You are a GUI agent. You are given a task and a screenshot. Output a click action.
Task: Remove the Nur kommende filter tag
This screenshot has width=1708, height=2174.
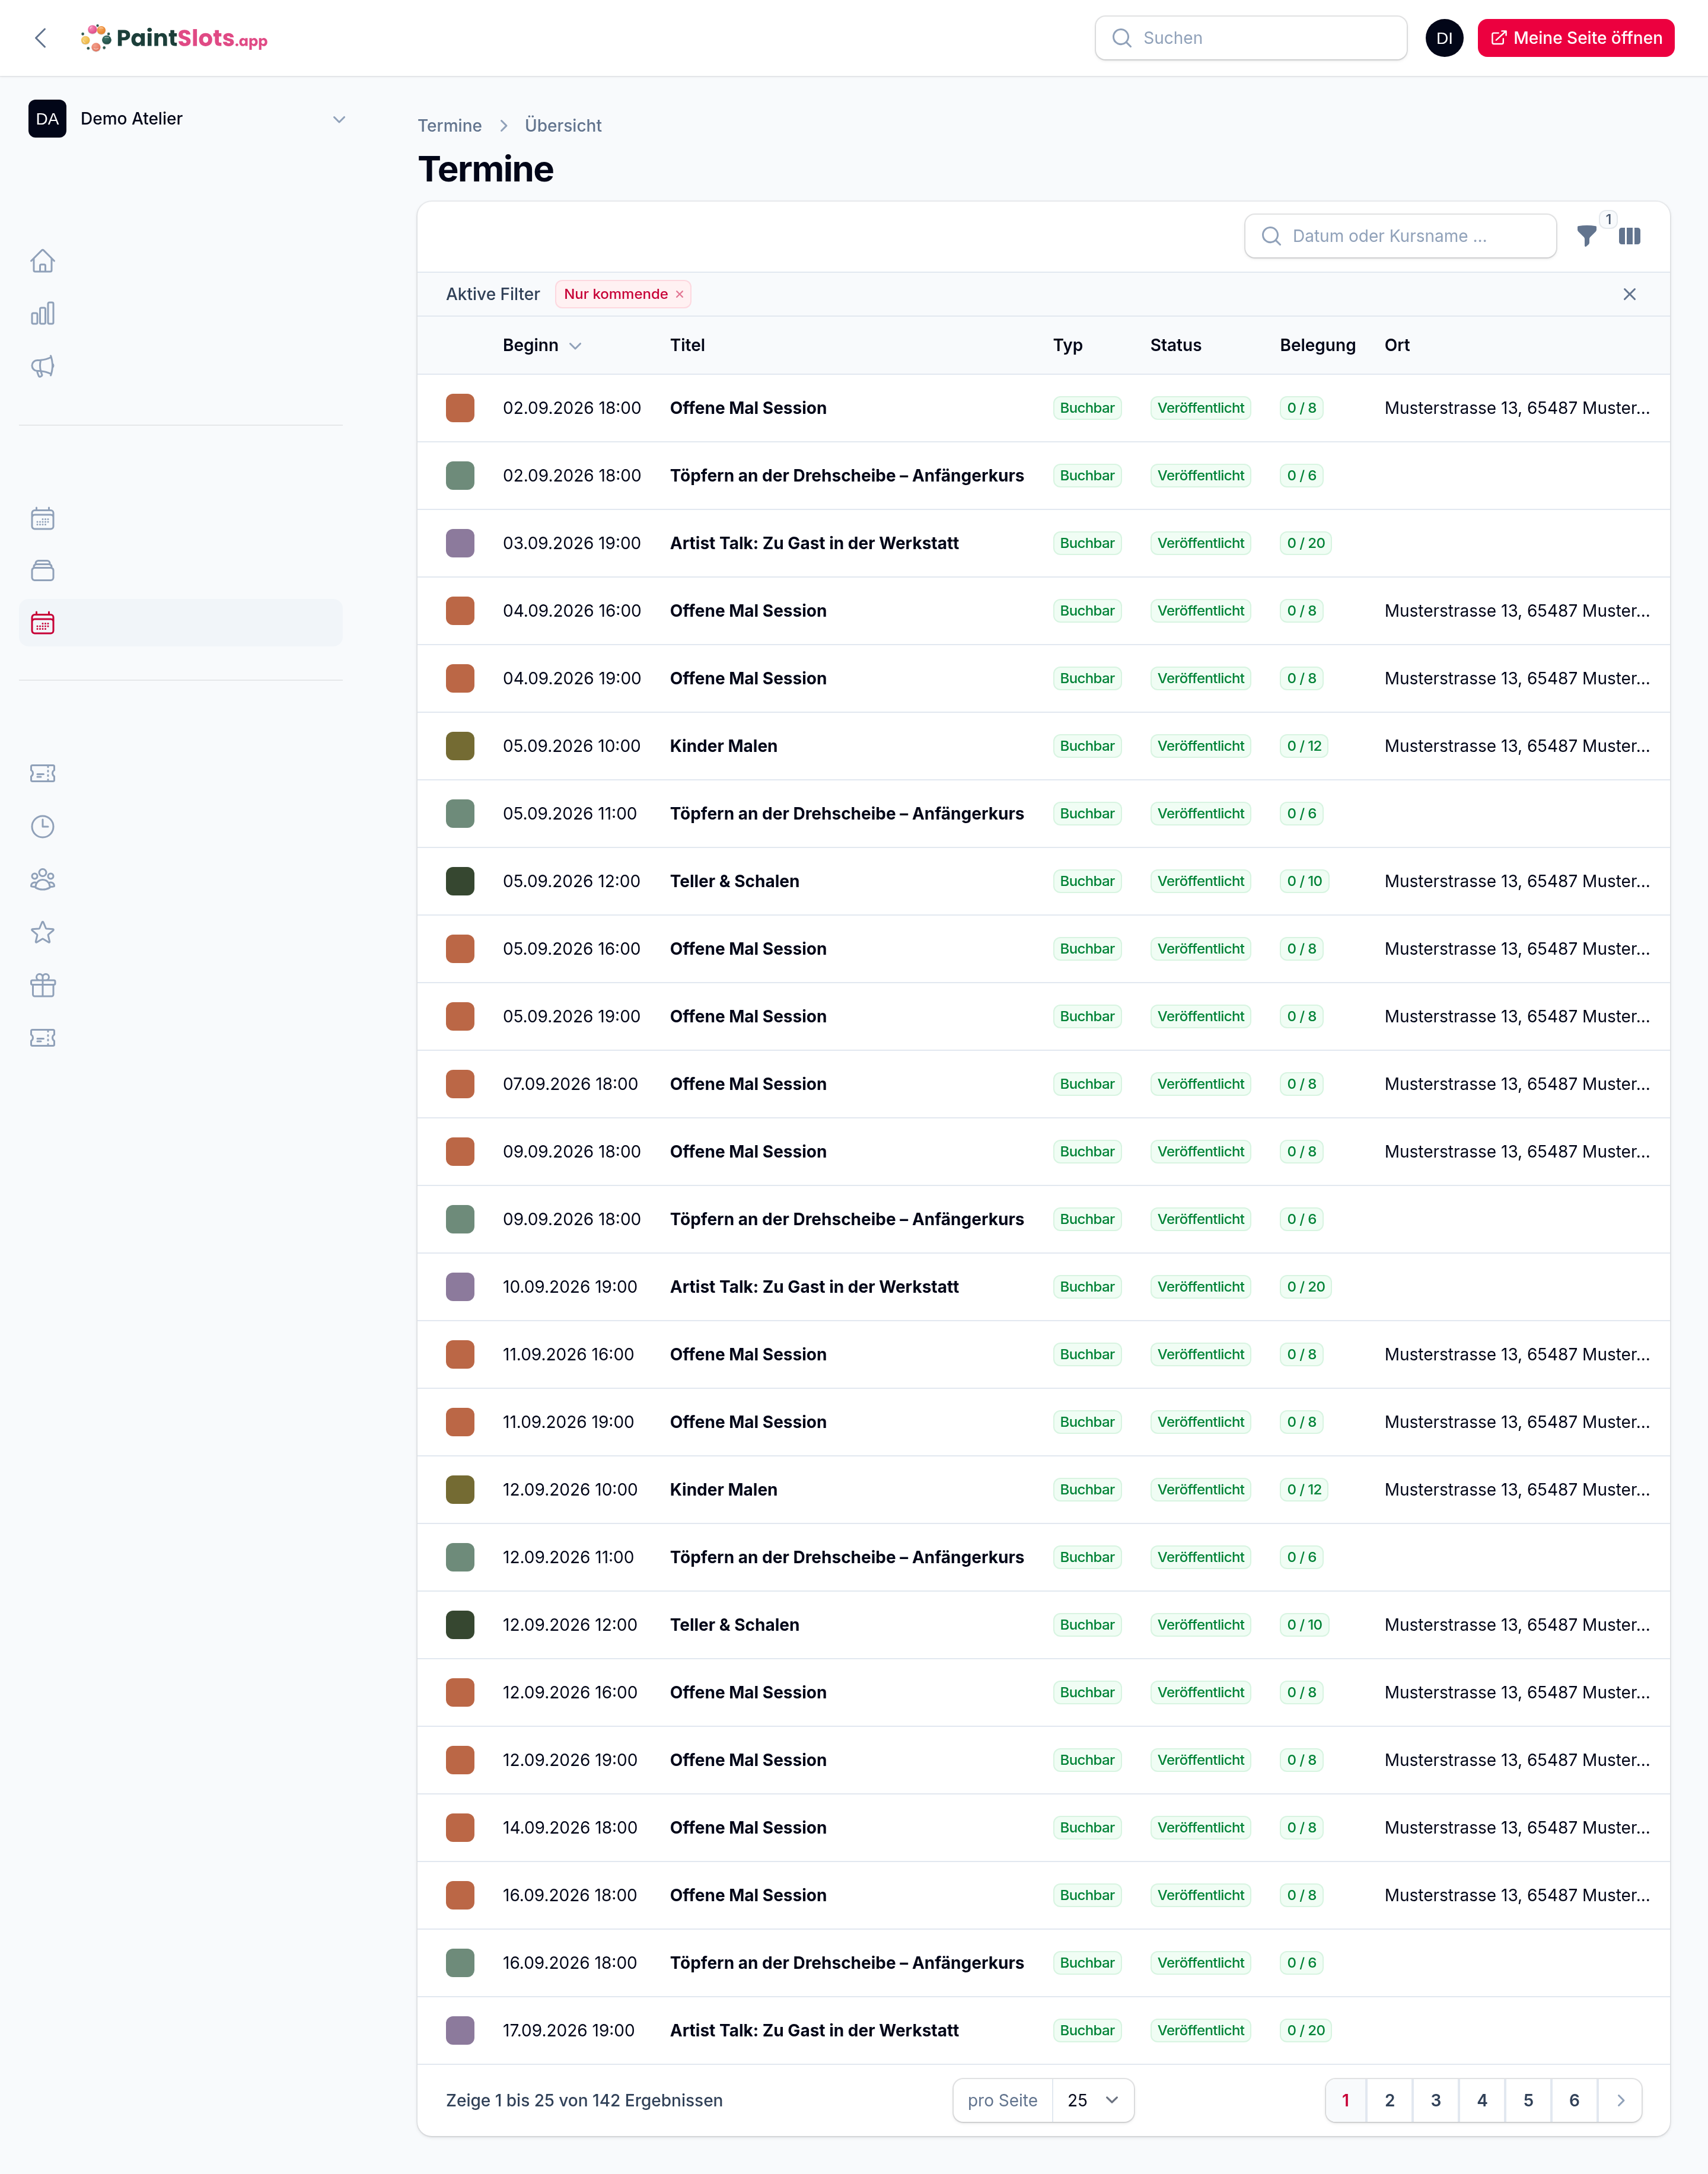[679, 294]
